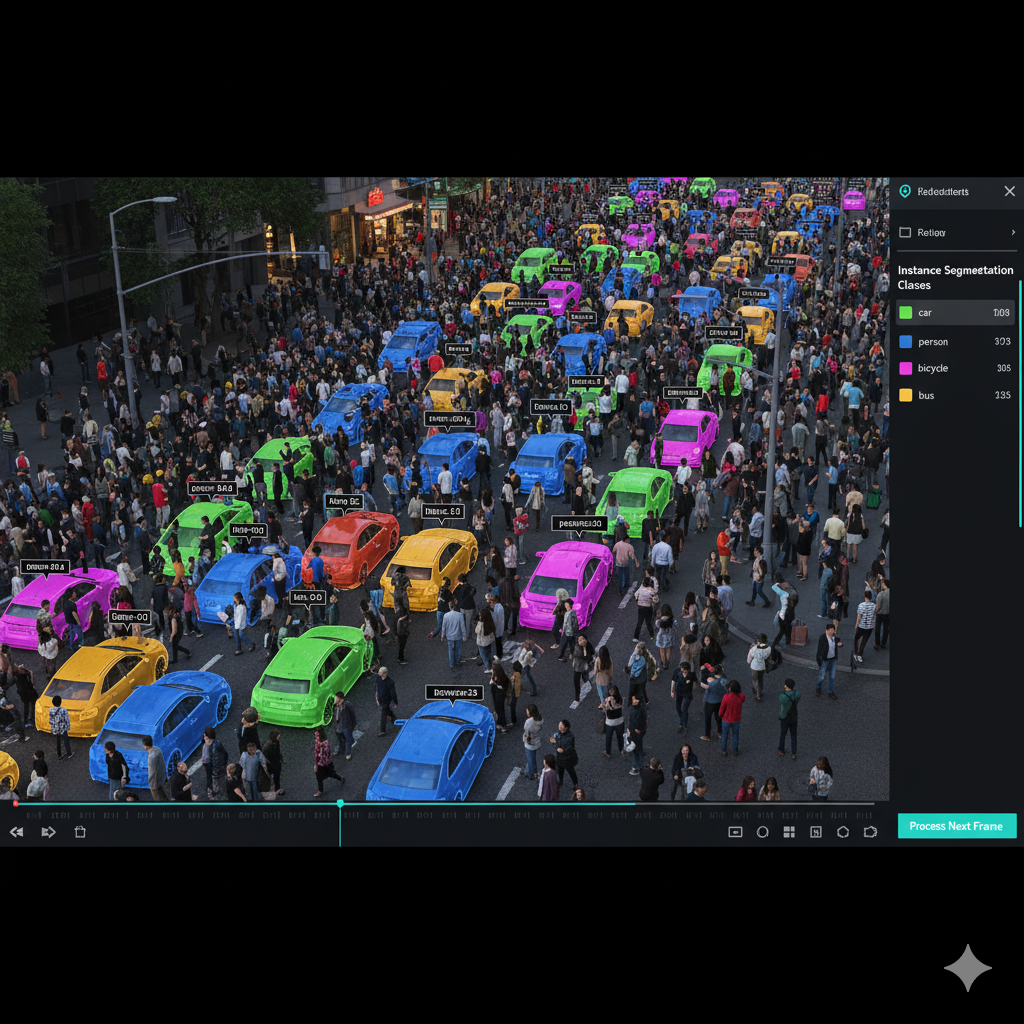
Task: Select the car class row
Action: click(955, 313)
